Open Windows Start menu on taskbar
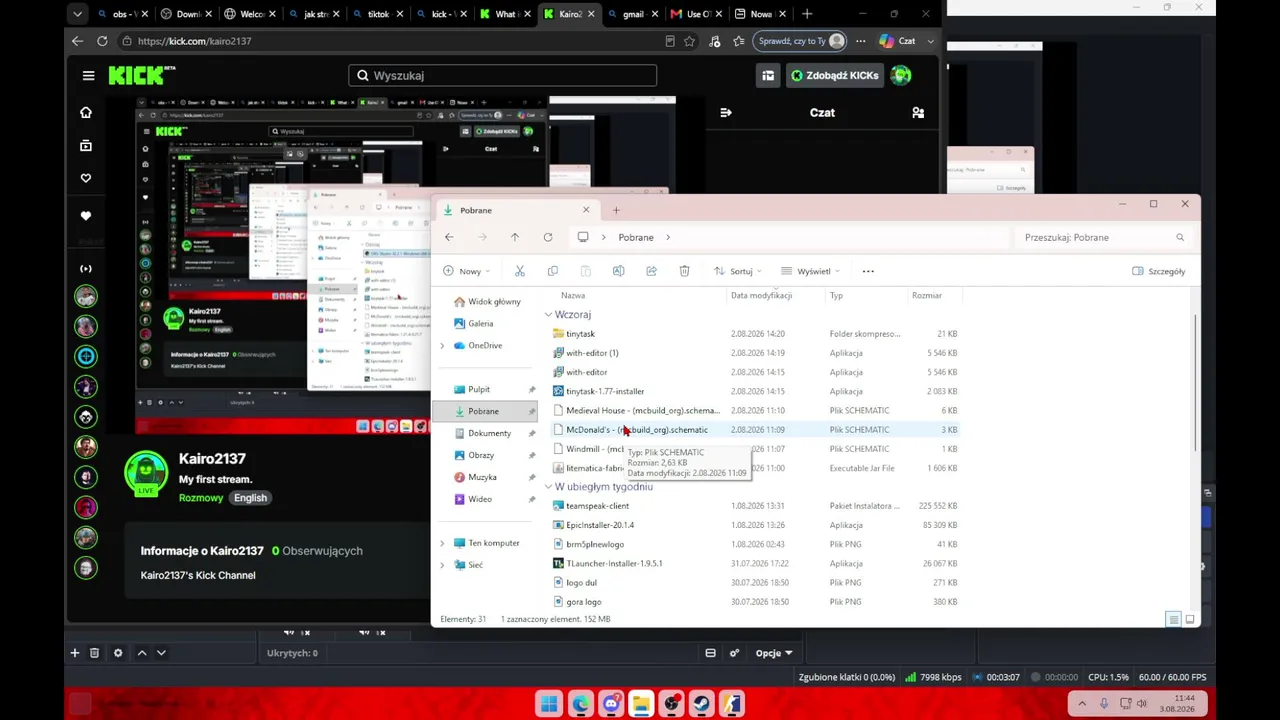This screenshot has height=720, width=1280. (x=550, y=704)
